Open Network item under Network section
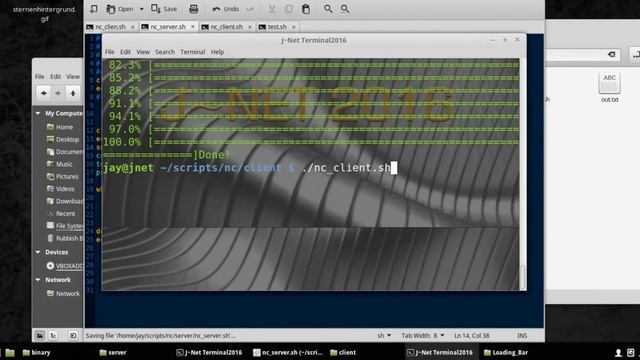Screen dimensions: 640x360 point(63,293)
